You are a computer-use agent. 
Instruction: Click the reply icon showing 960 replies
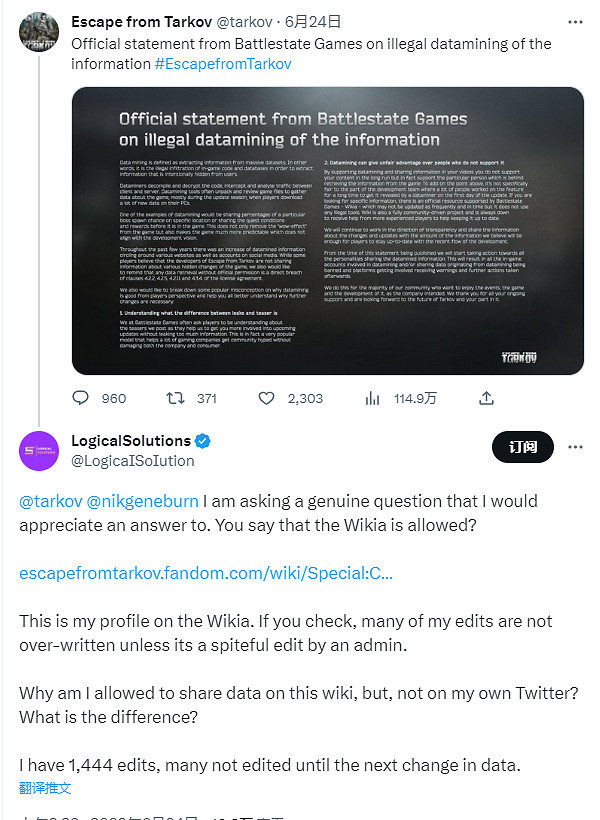pos(81,398)
